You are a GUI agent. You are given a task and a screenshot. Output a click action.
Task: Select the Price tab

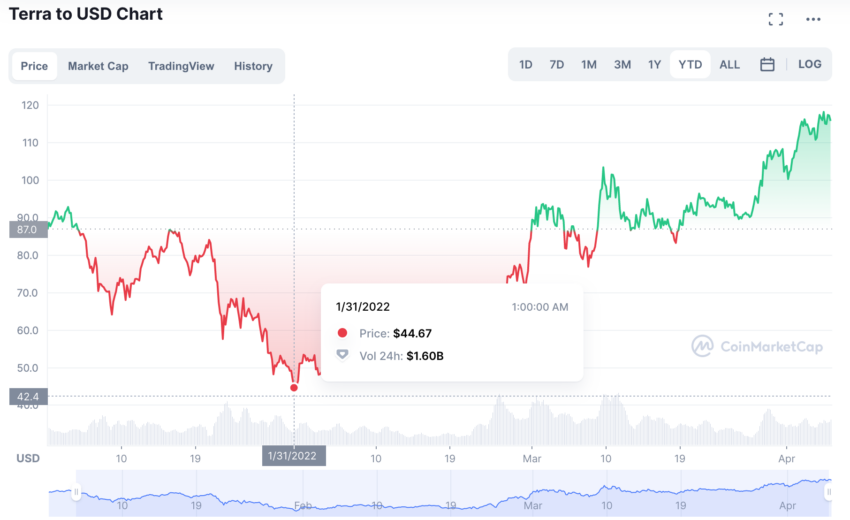click(x=34, y=66)
